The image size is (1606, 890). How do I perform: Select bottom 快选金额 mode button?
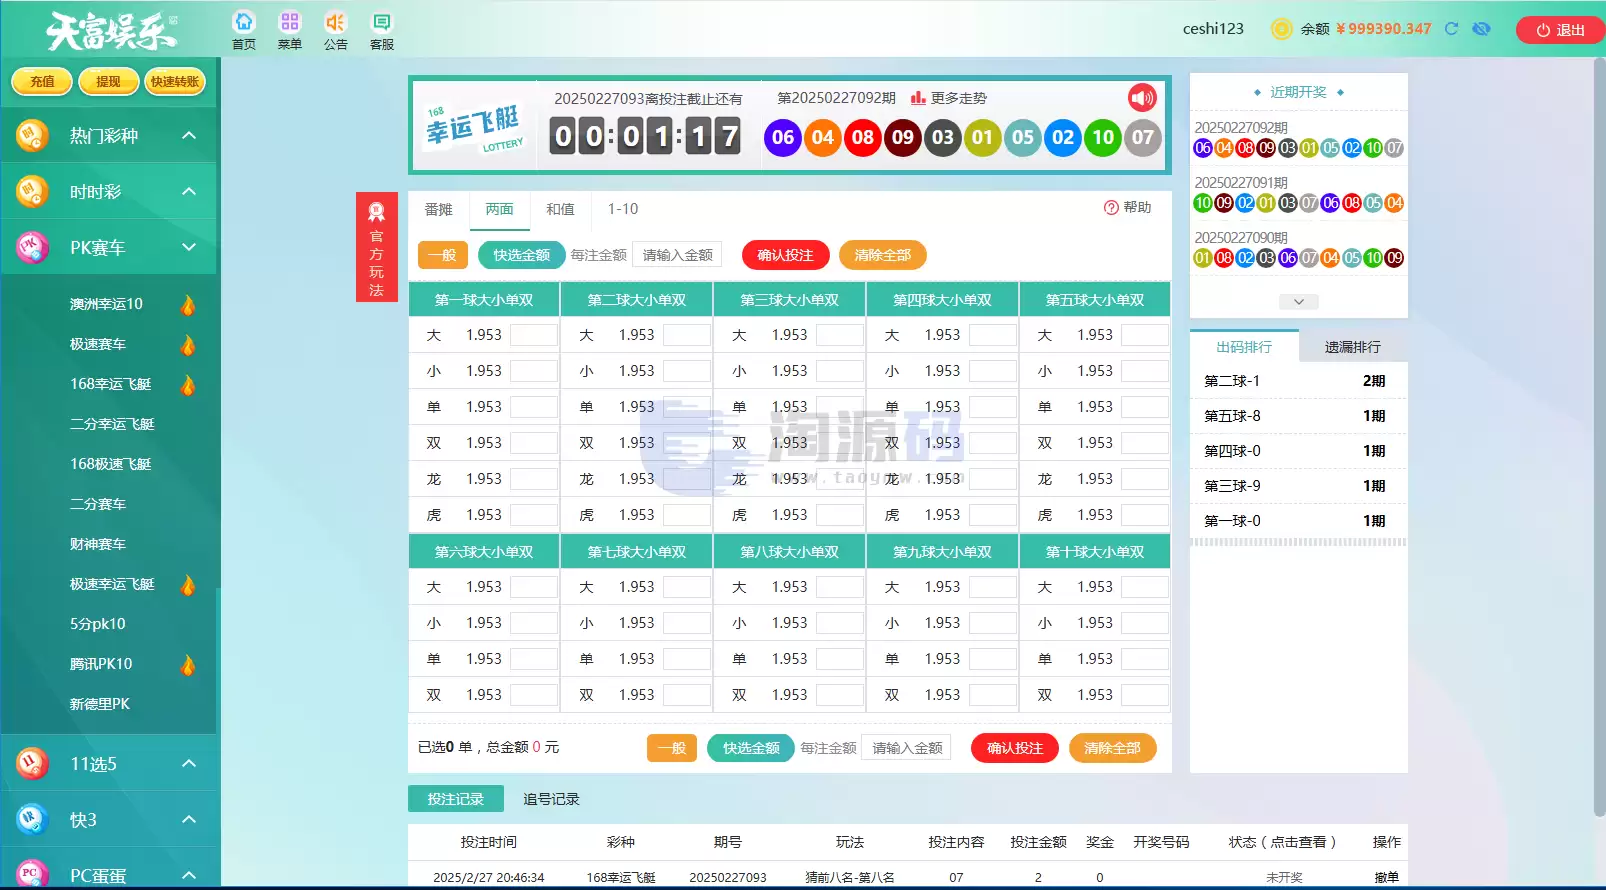(752, 748)
